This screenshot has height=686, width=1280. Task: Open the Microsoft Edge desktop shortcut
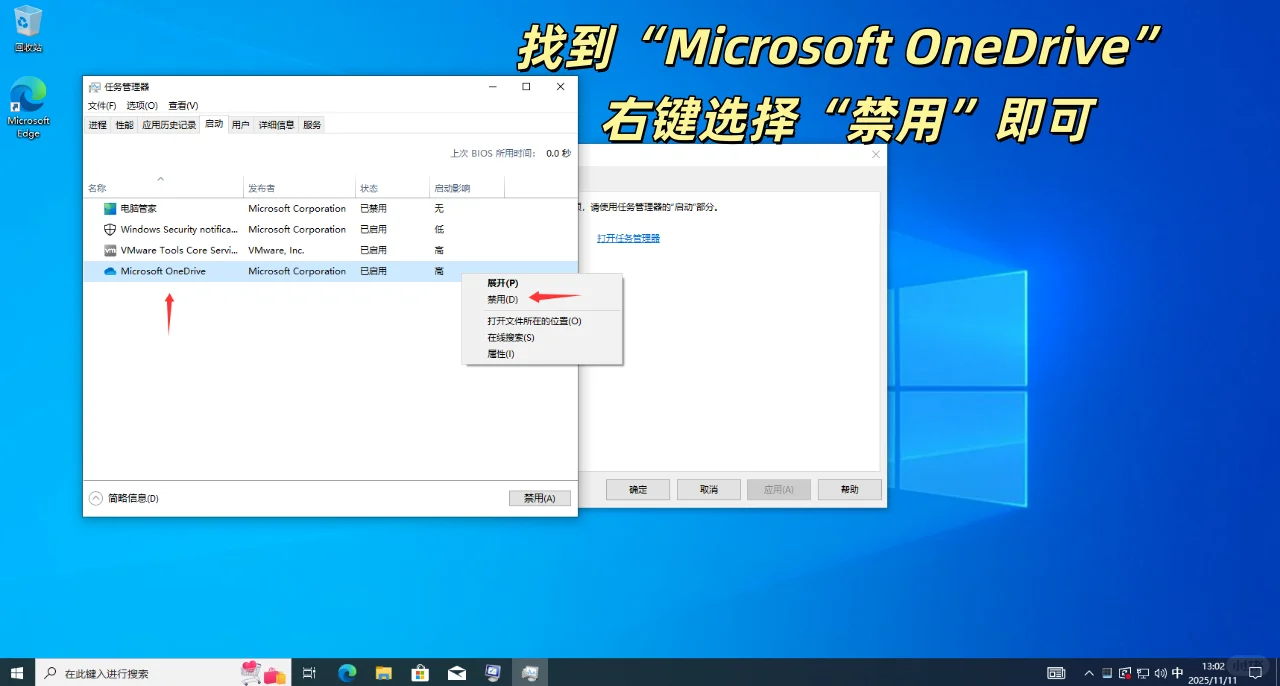coord(28,108)
